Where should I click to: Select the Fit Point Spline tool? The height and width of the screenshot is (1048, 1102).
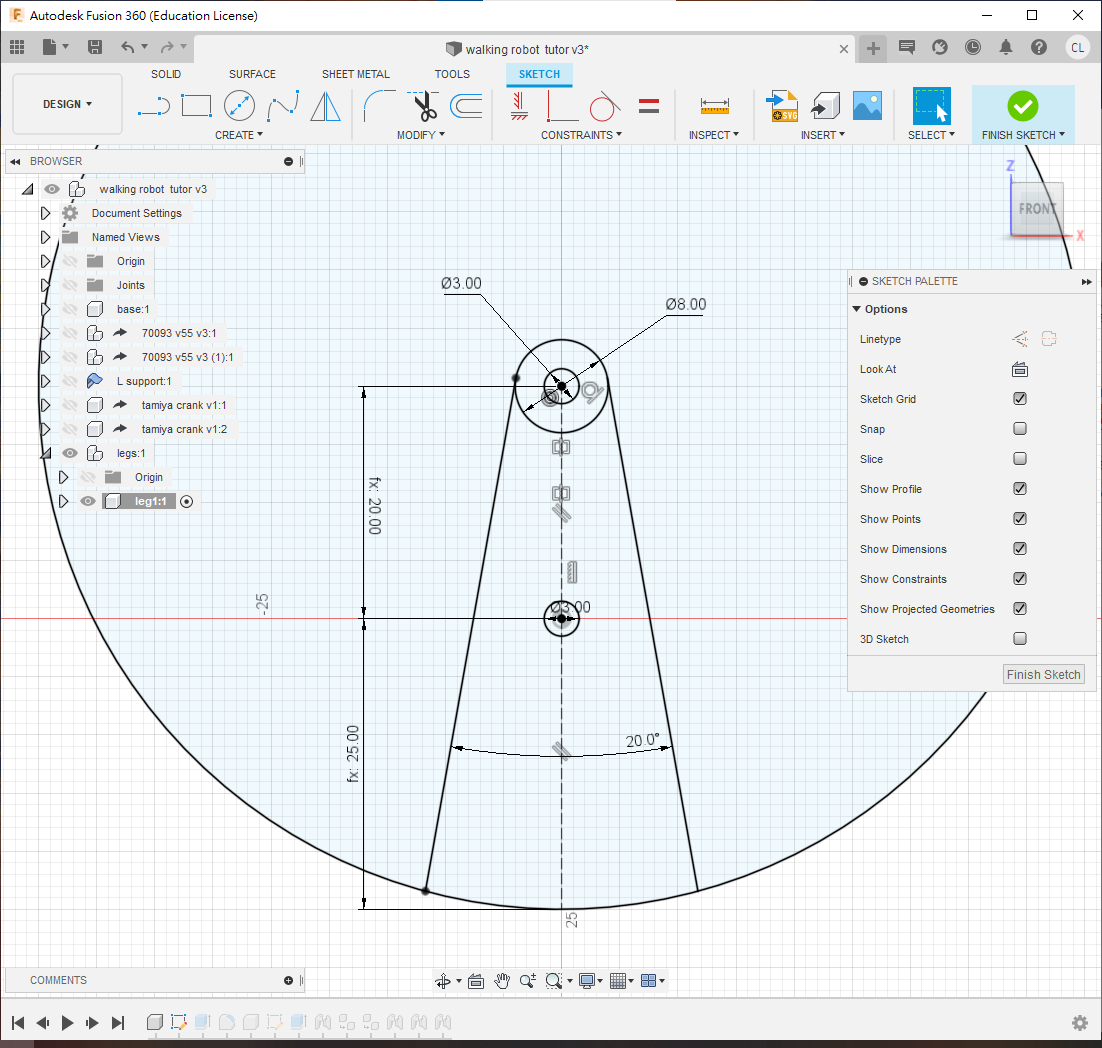[283, 105]
